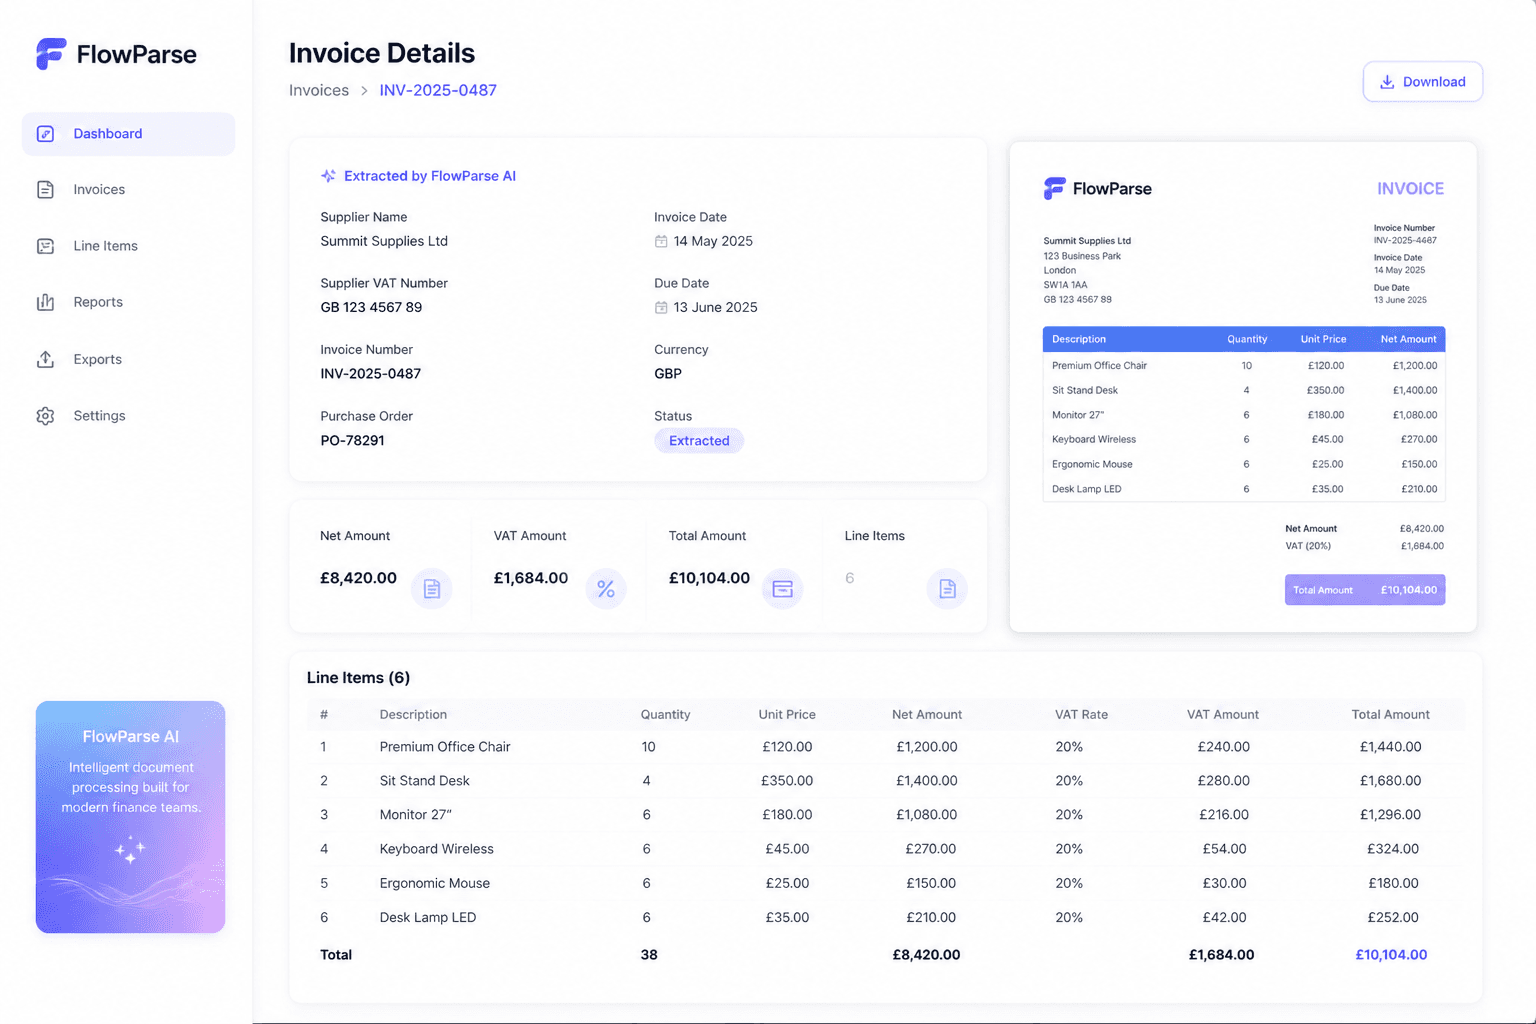1536x1024 pixels.
Task: Click the calendar icon next to 14 May 2025
Action: tap(661, 241)
